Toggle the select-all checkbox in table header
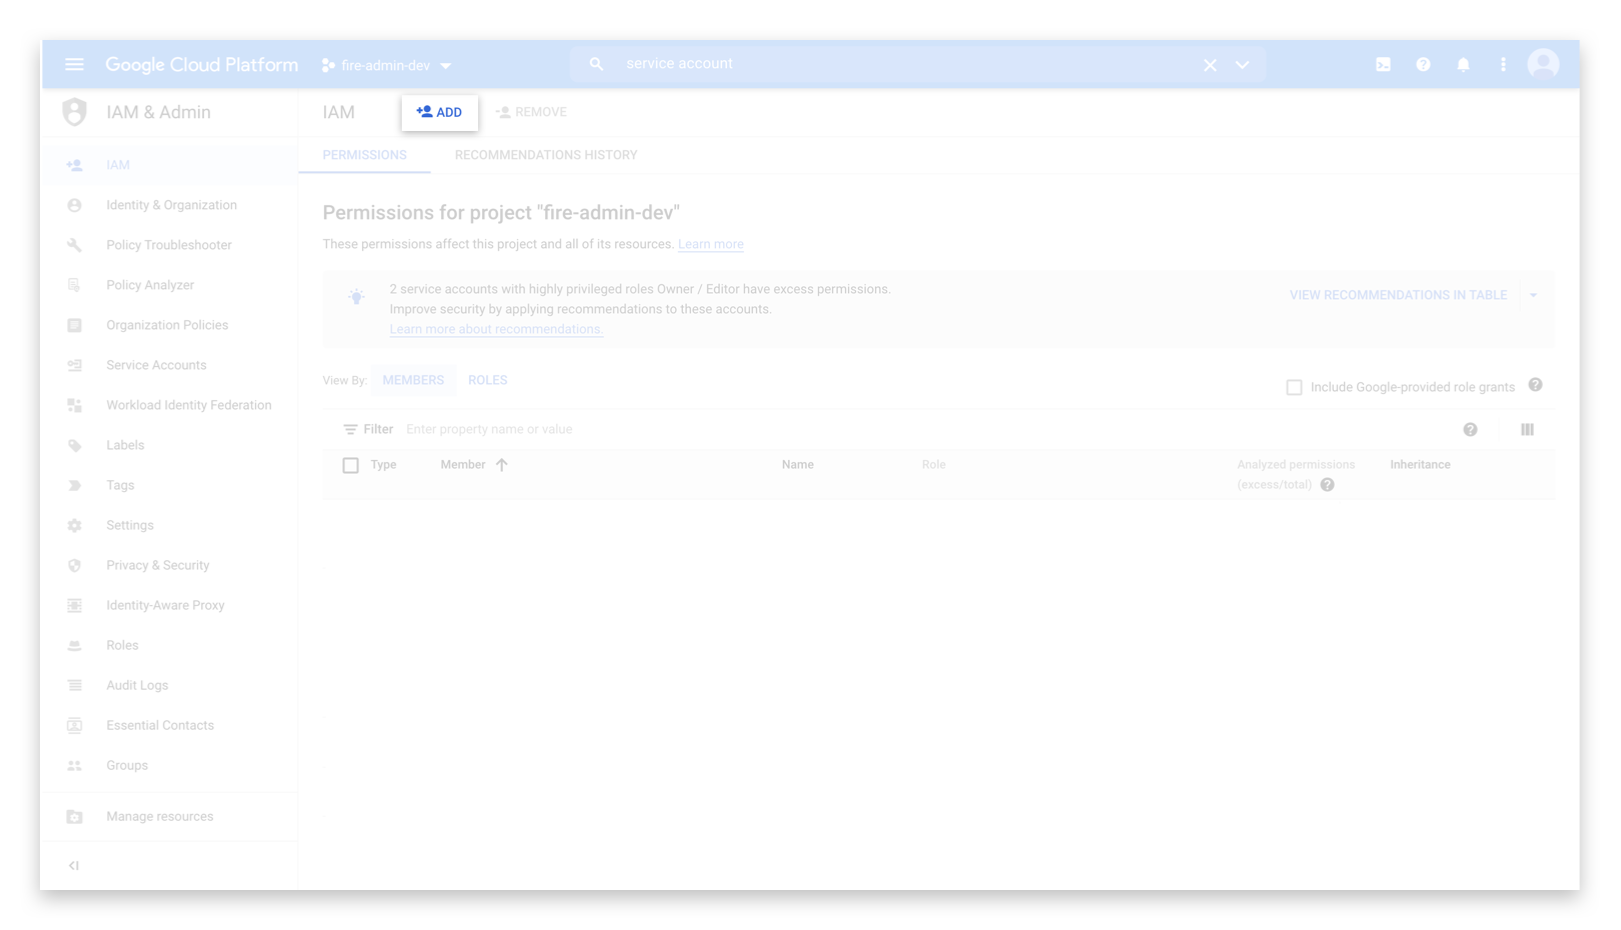The width and height of the screenshot is (1621, 930). tap(350, 465)
